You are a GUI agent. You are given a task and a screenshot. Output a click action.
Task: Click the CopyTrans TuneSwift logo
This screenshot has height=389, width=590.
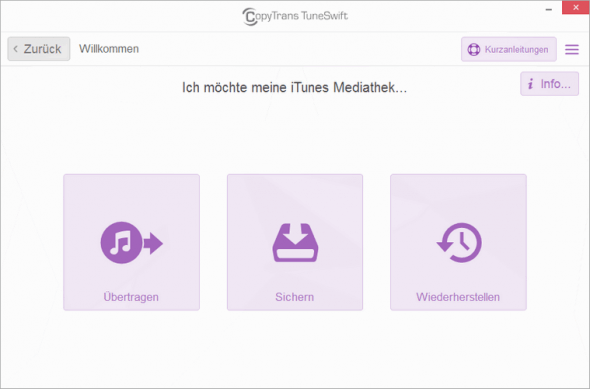(295, 16)
